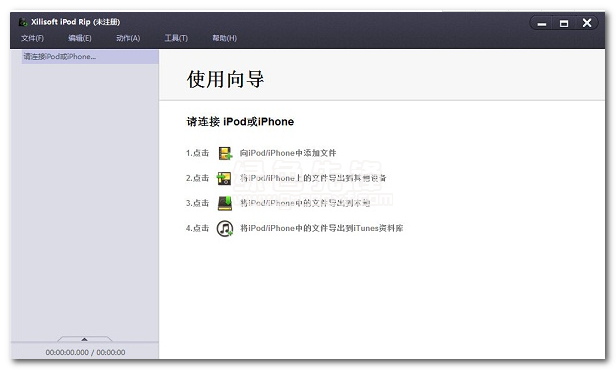Click the add files to iPod icon
This screenshot has width=616, height=370.
pyautogui.click(x=225, y=153)
